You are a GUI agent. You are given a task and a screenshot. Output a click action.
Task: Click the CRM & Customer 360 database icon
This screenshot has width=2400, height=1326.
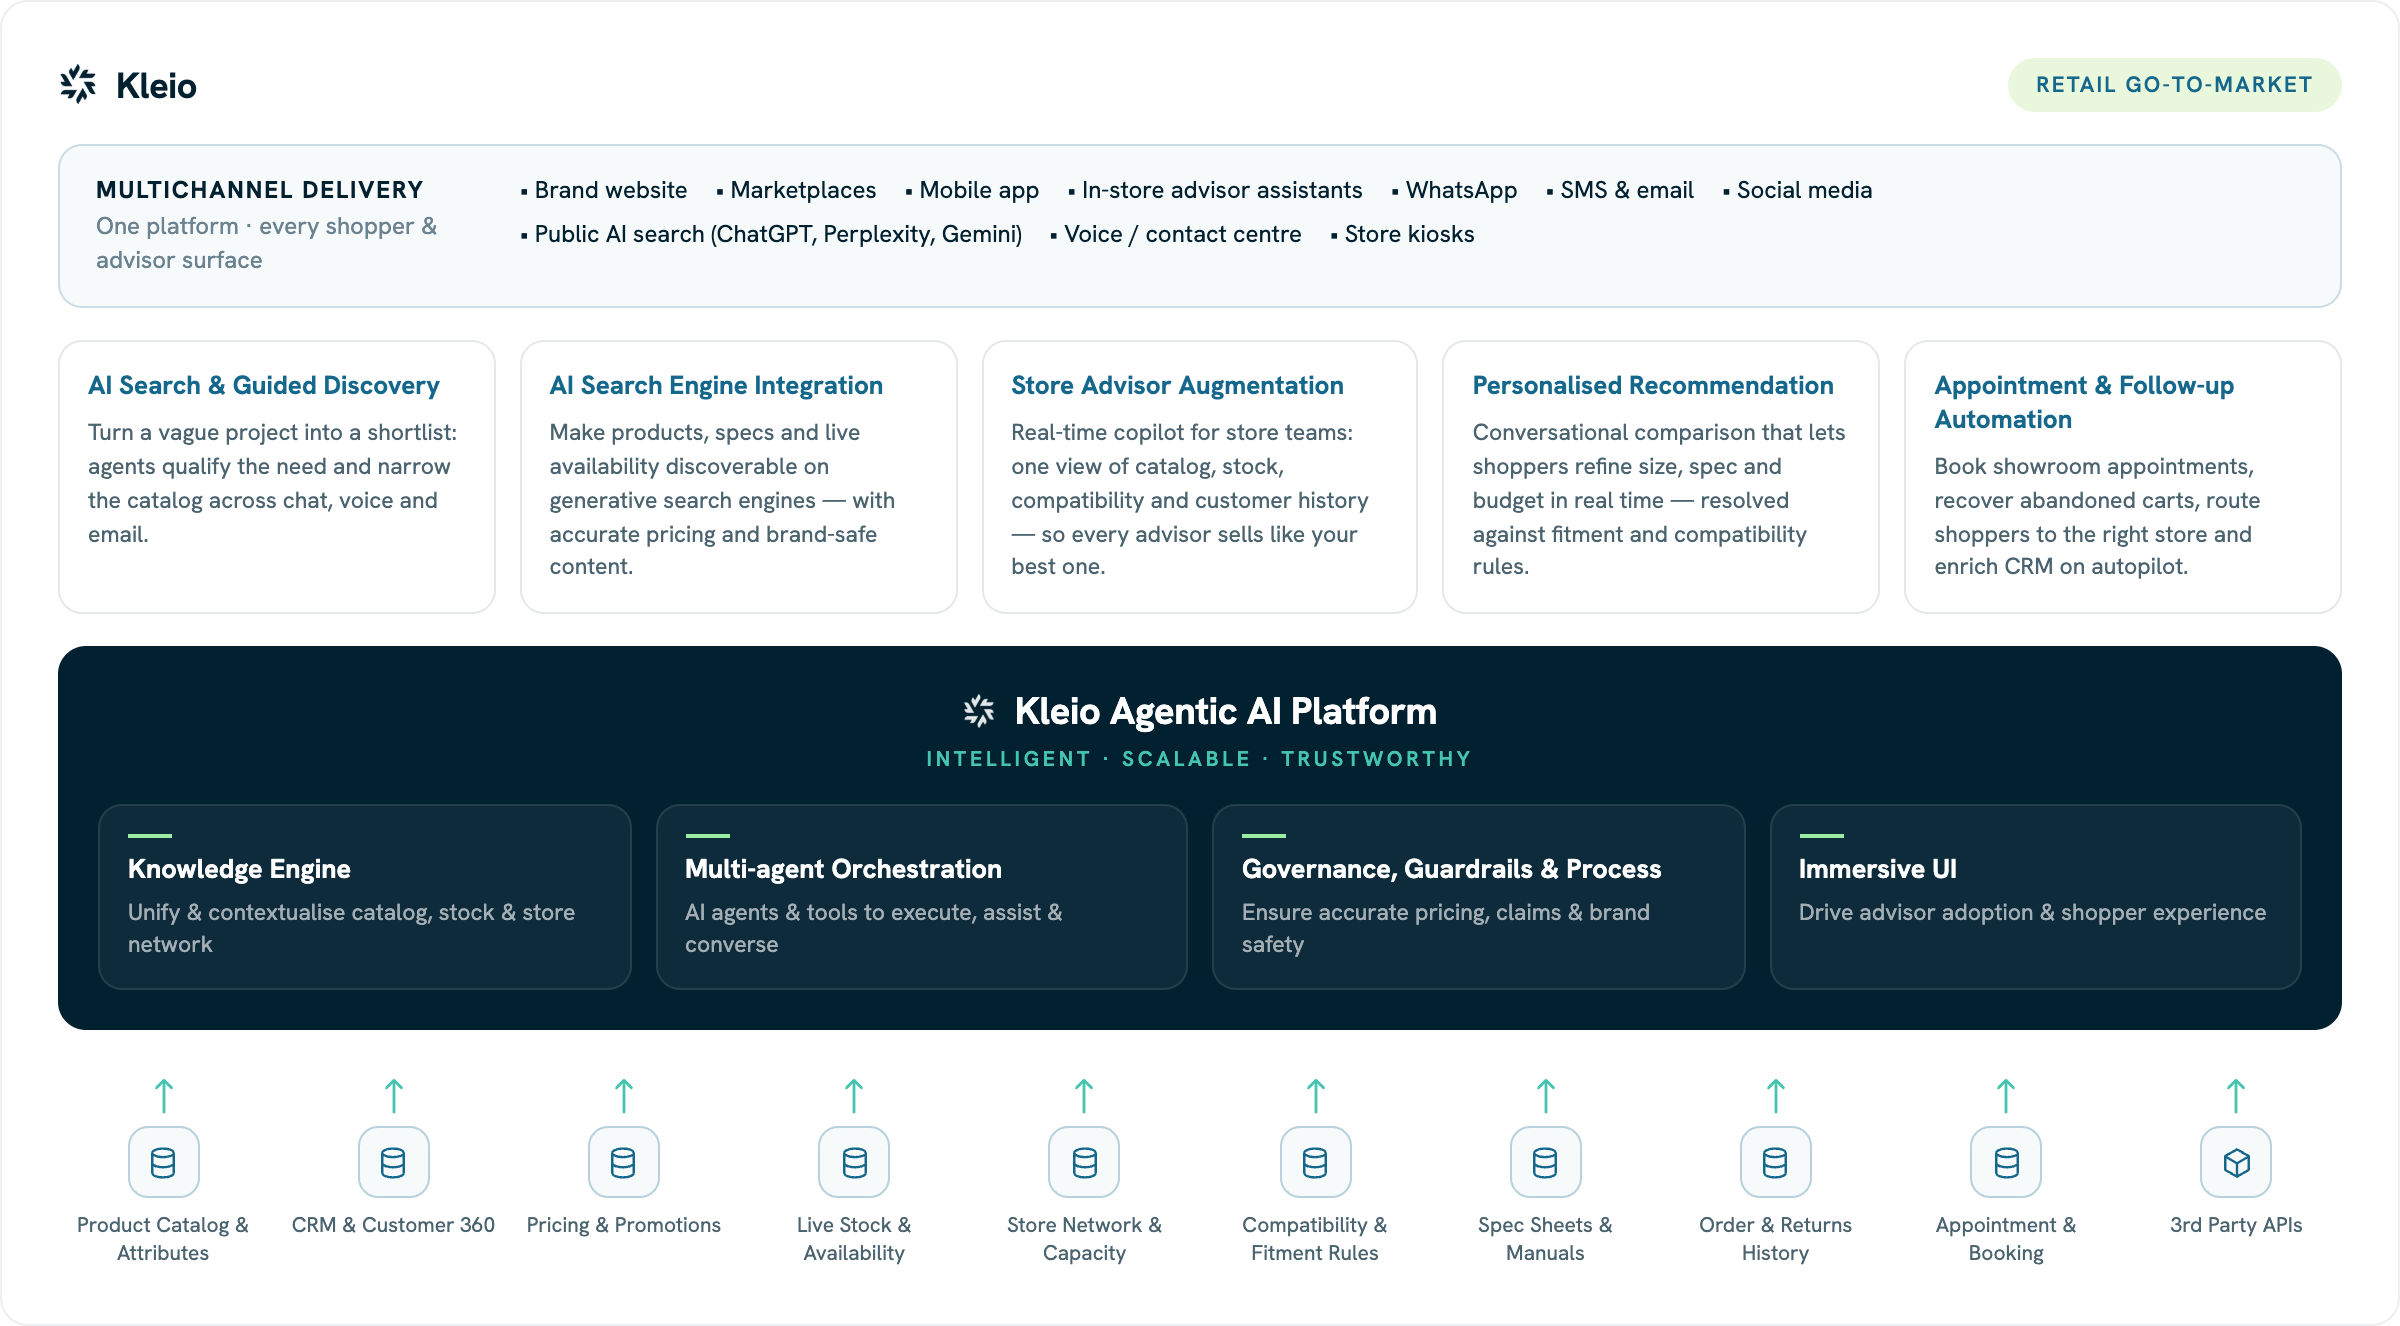393,1162
